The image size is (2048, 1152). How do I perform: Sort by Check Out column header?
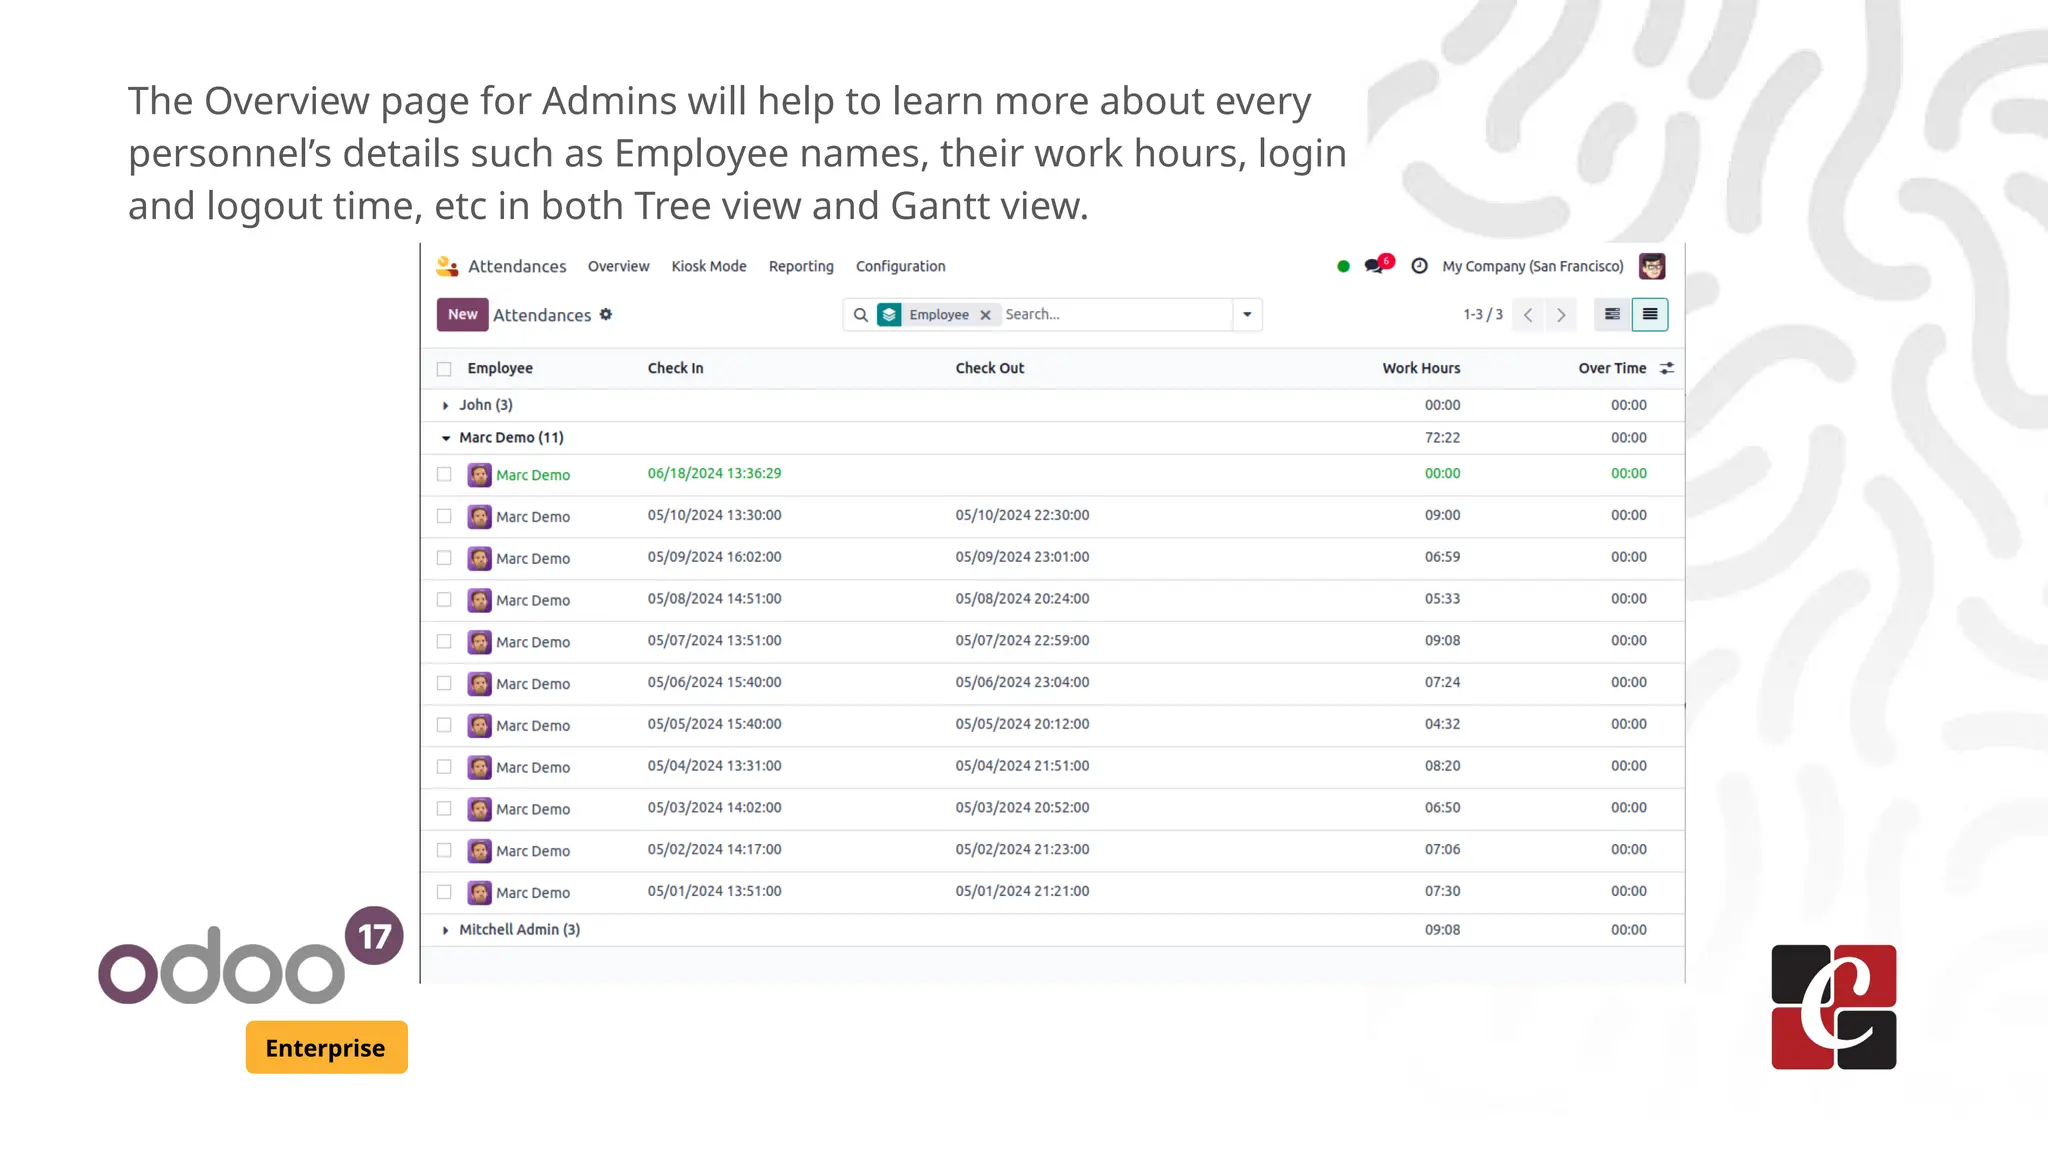(x=989, y=368)
